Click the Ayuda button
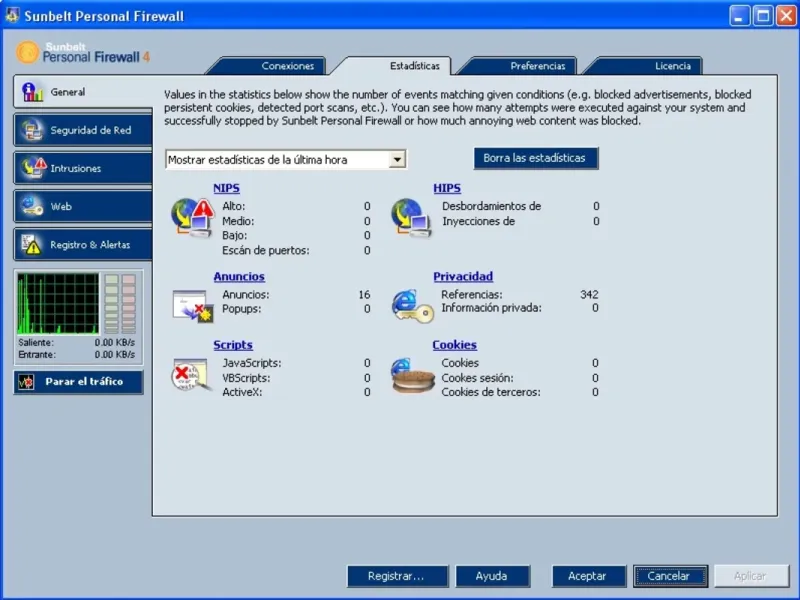This screenshot has height=600, width=800. tap(492, 576)
